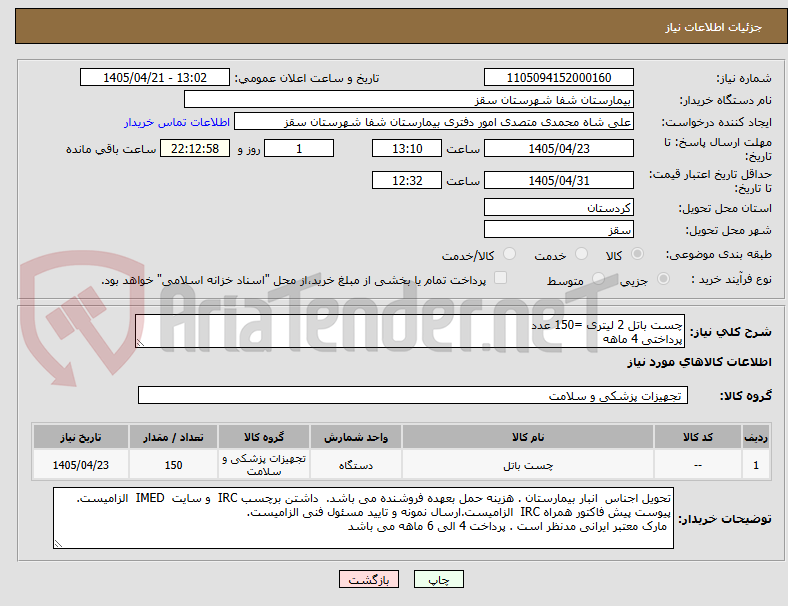Click the delivery city field سقز

coord(559,229)
